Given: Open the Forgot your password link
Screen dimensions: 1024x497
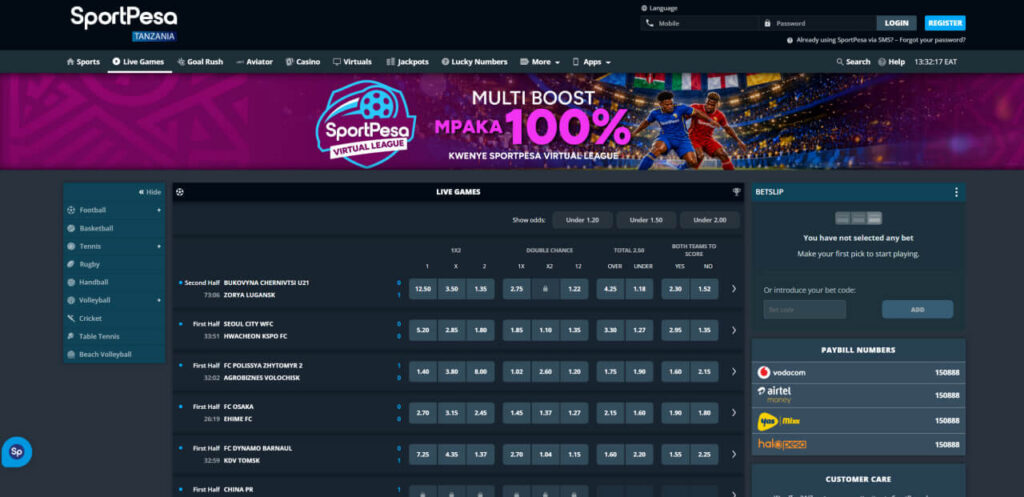Looking at the screenshot, I should (x=932, y=40).
